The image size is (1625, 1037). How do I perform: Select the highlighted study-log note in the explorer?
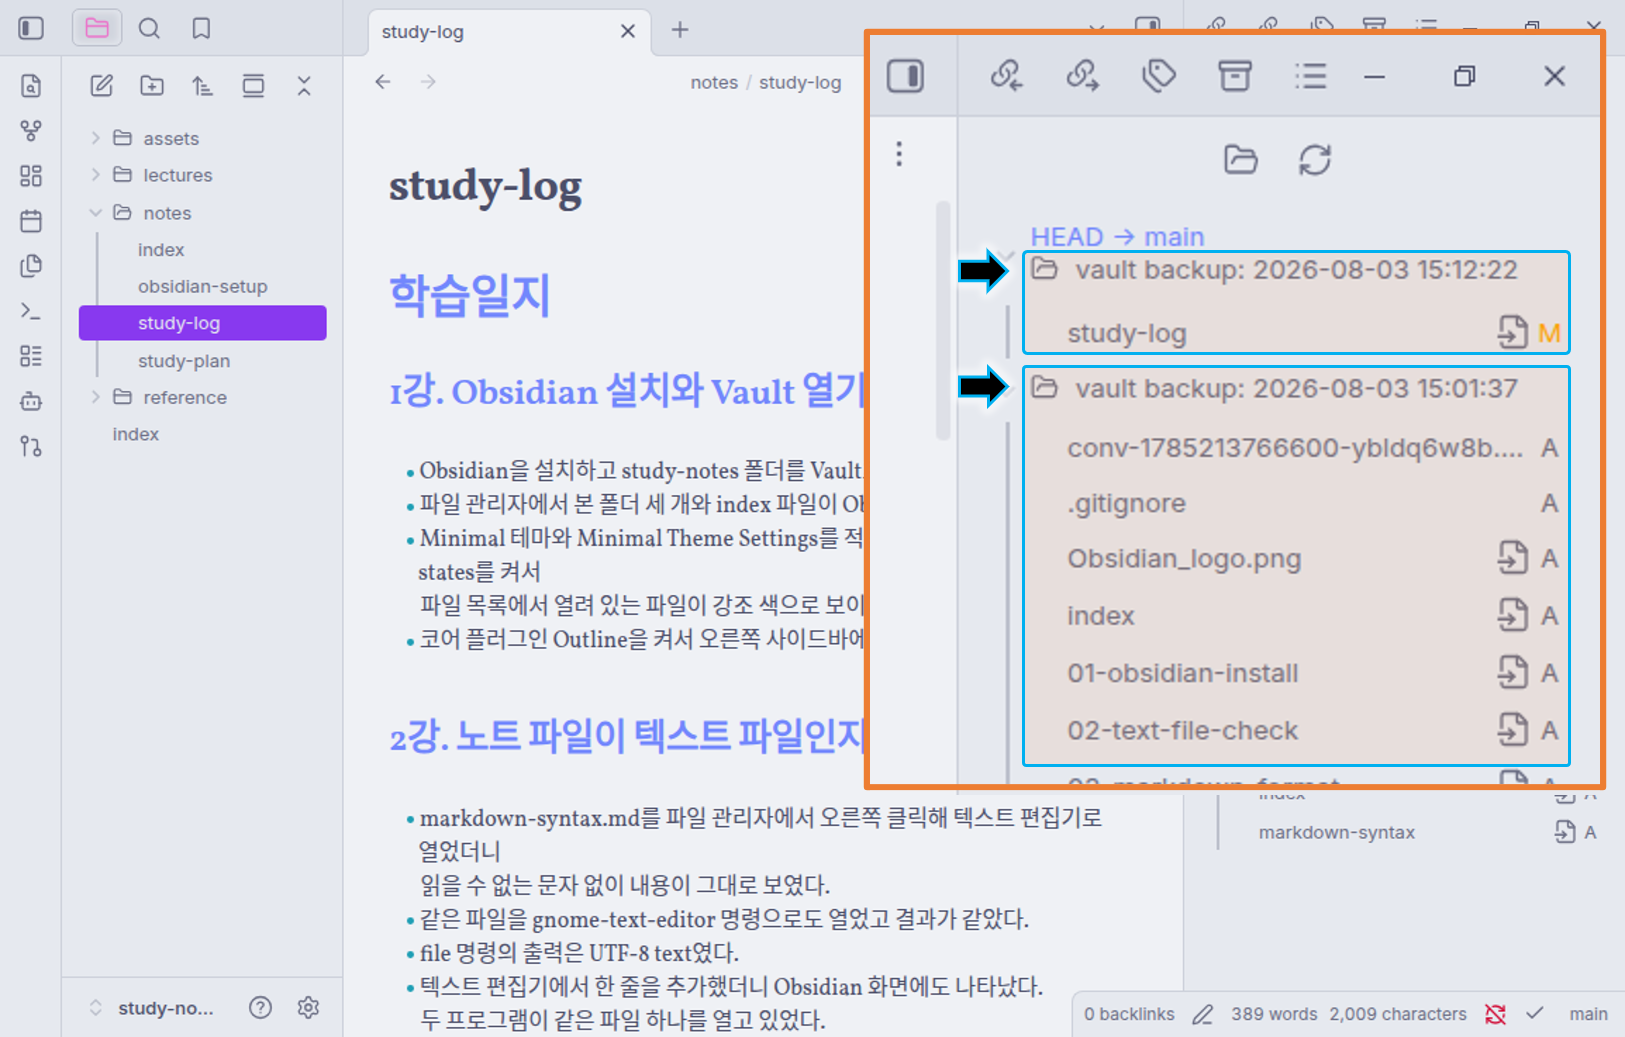[x=203, y=323]
